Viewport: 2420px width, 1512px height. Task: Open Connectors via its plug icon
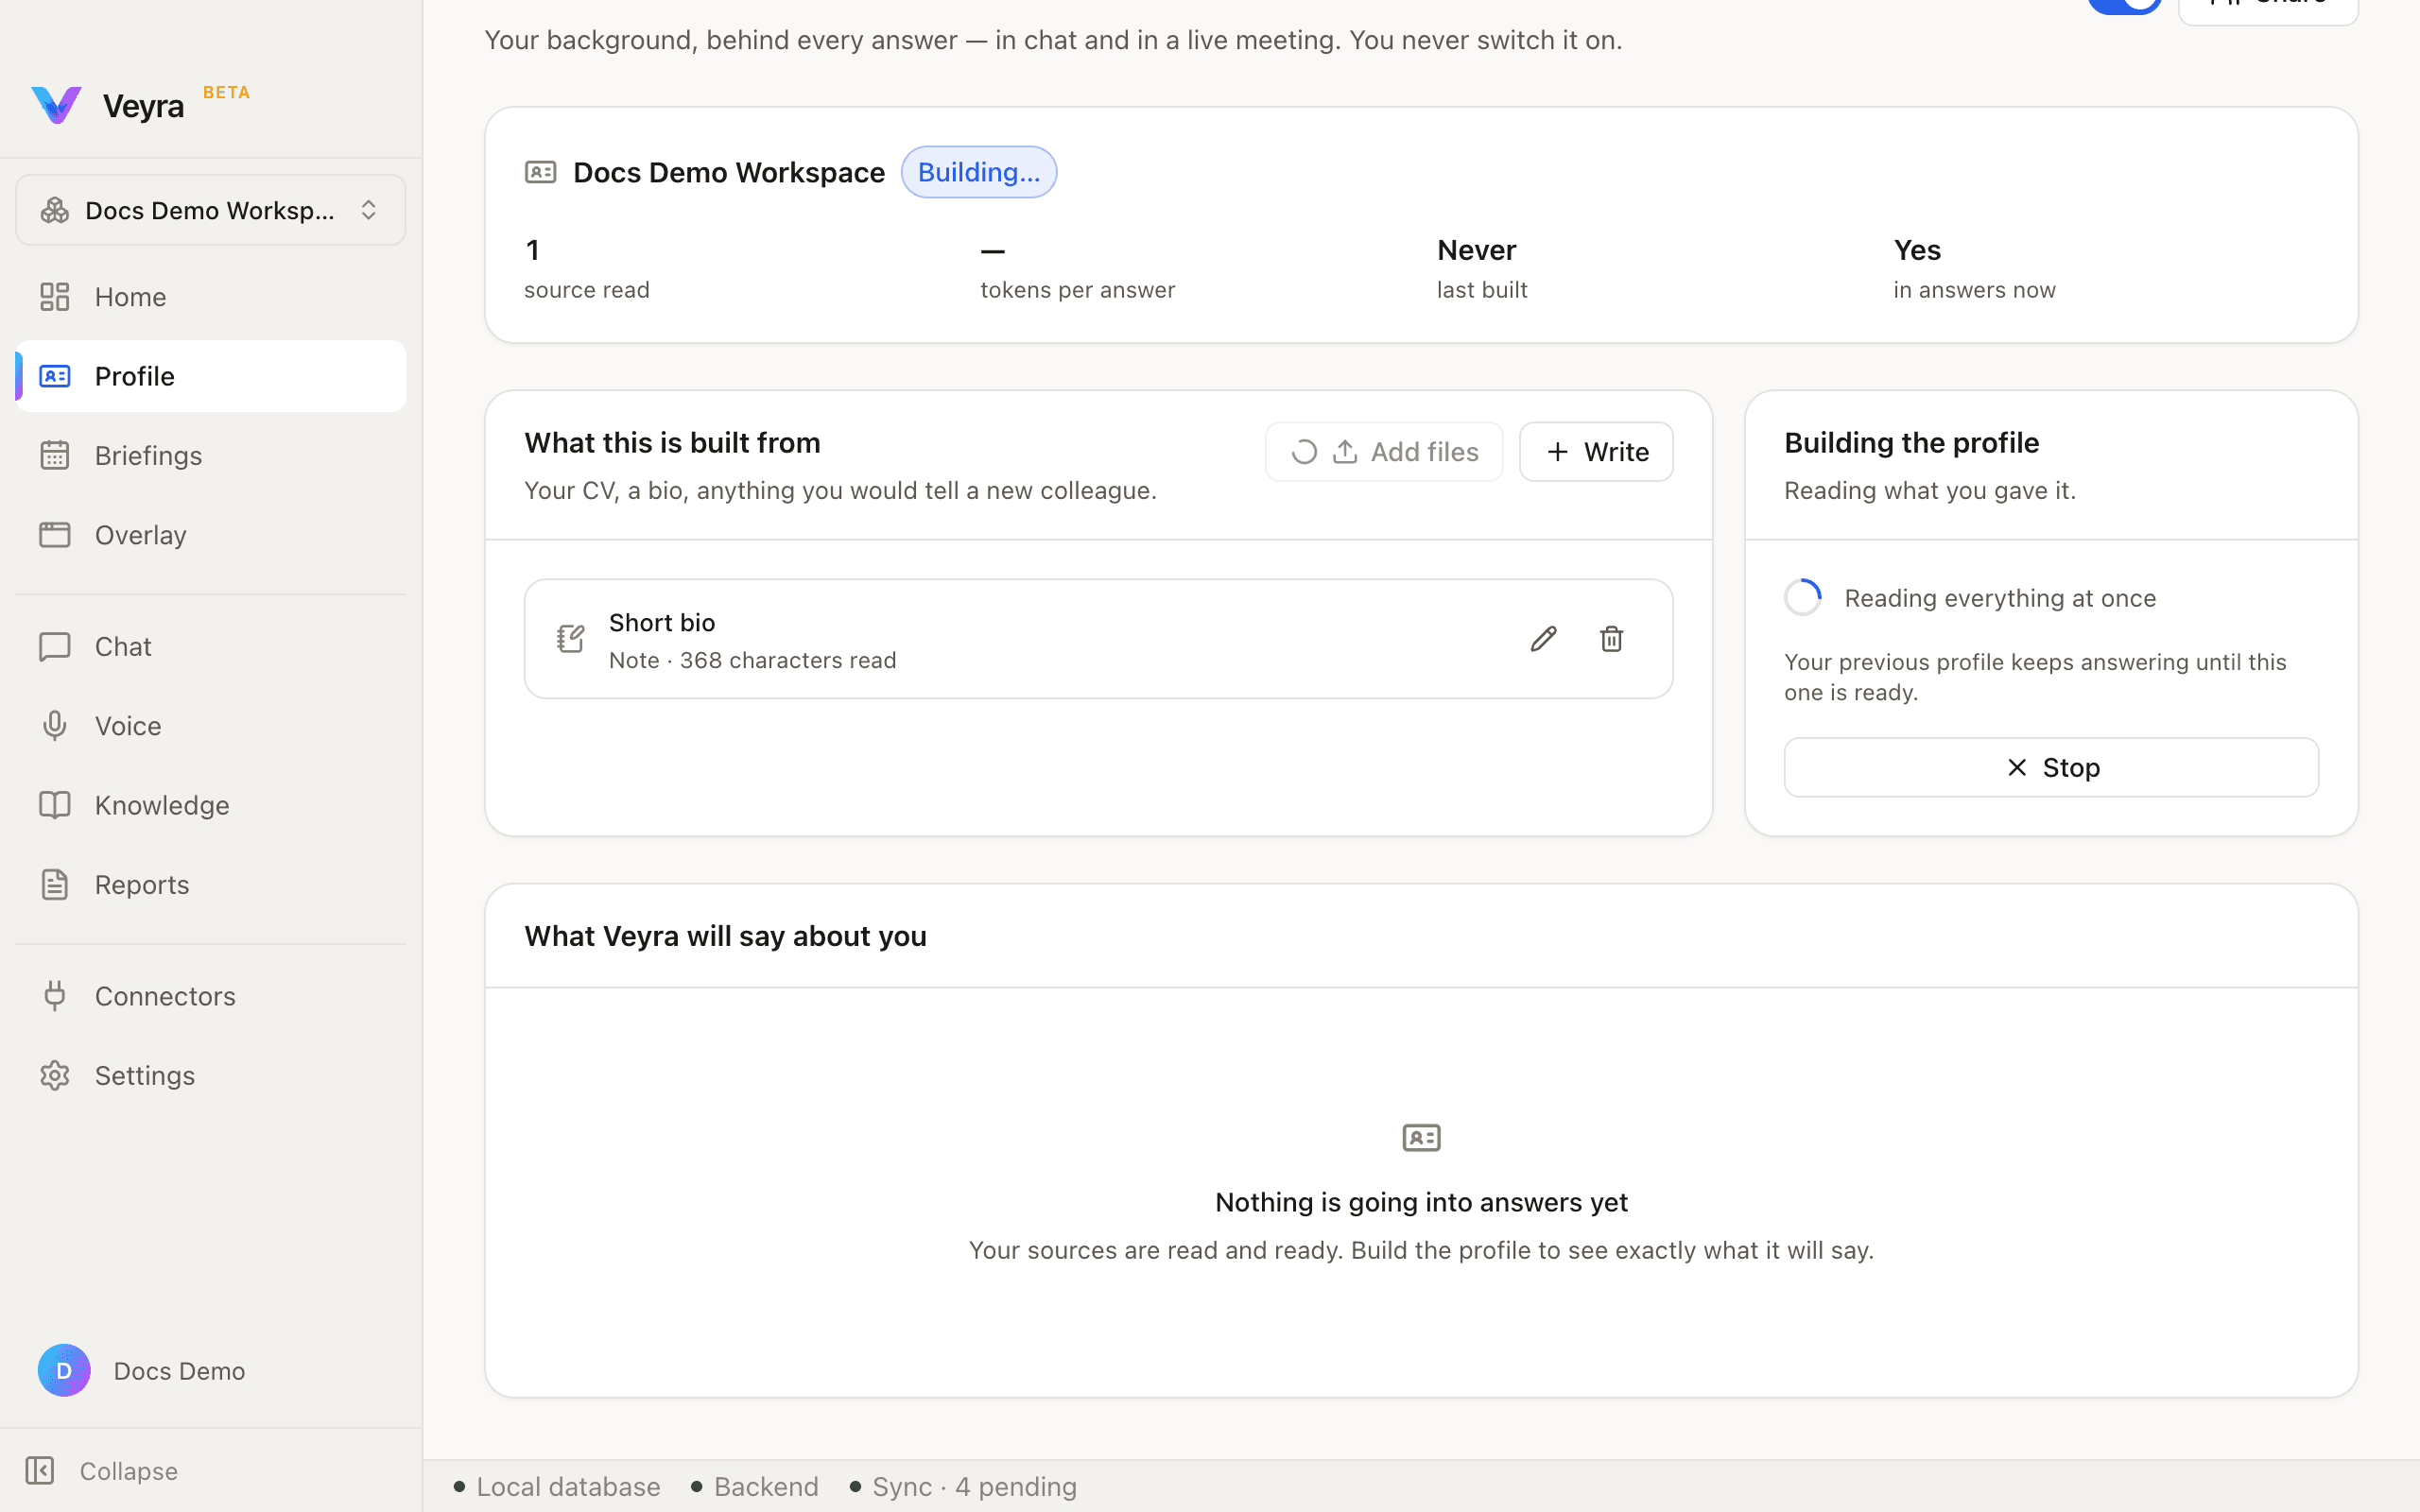tap(55, 996)
